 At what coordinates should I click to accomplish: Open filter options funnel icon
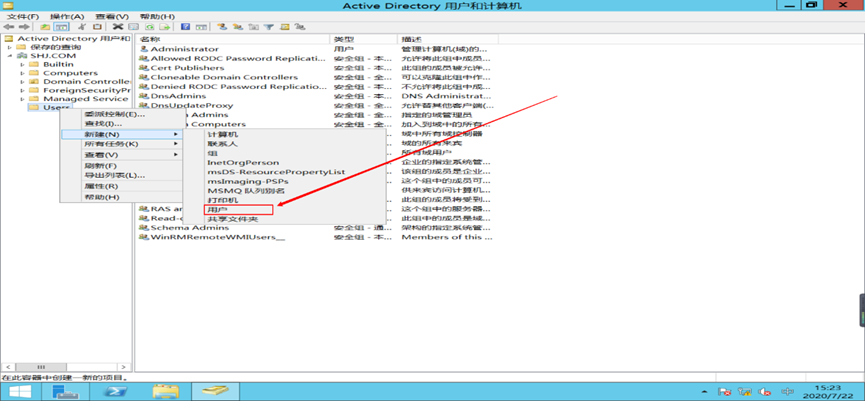tap(269, 26)
